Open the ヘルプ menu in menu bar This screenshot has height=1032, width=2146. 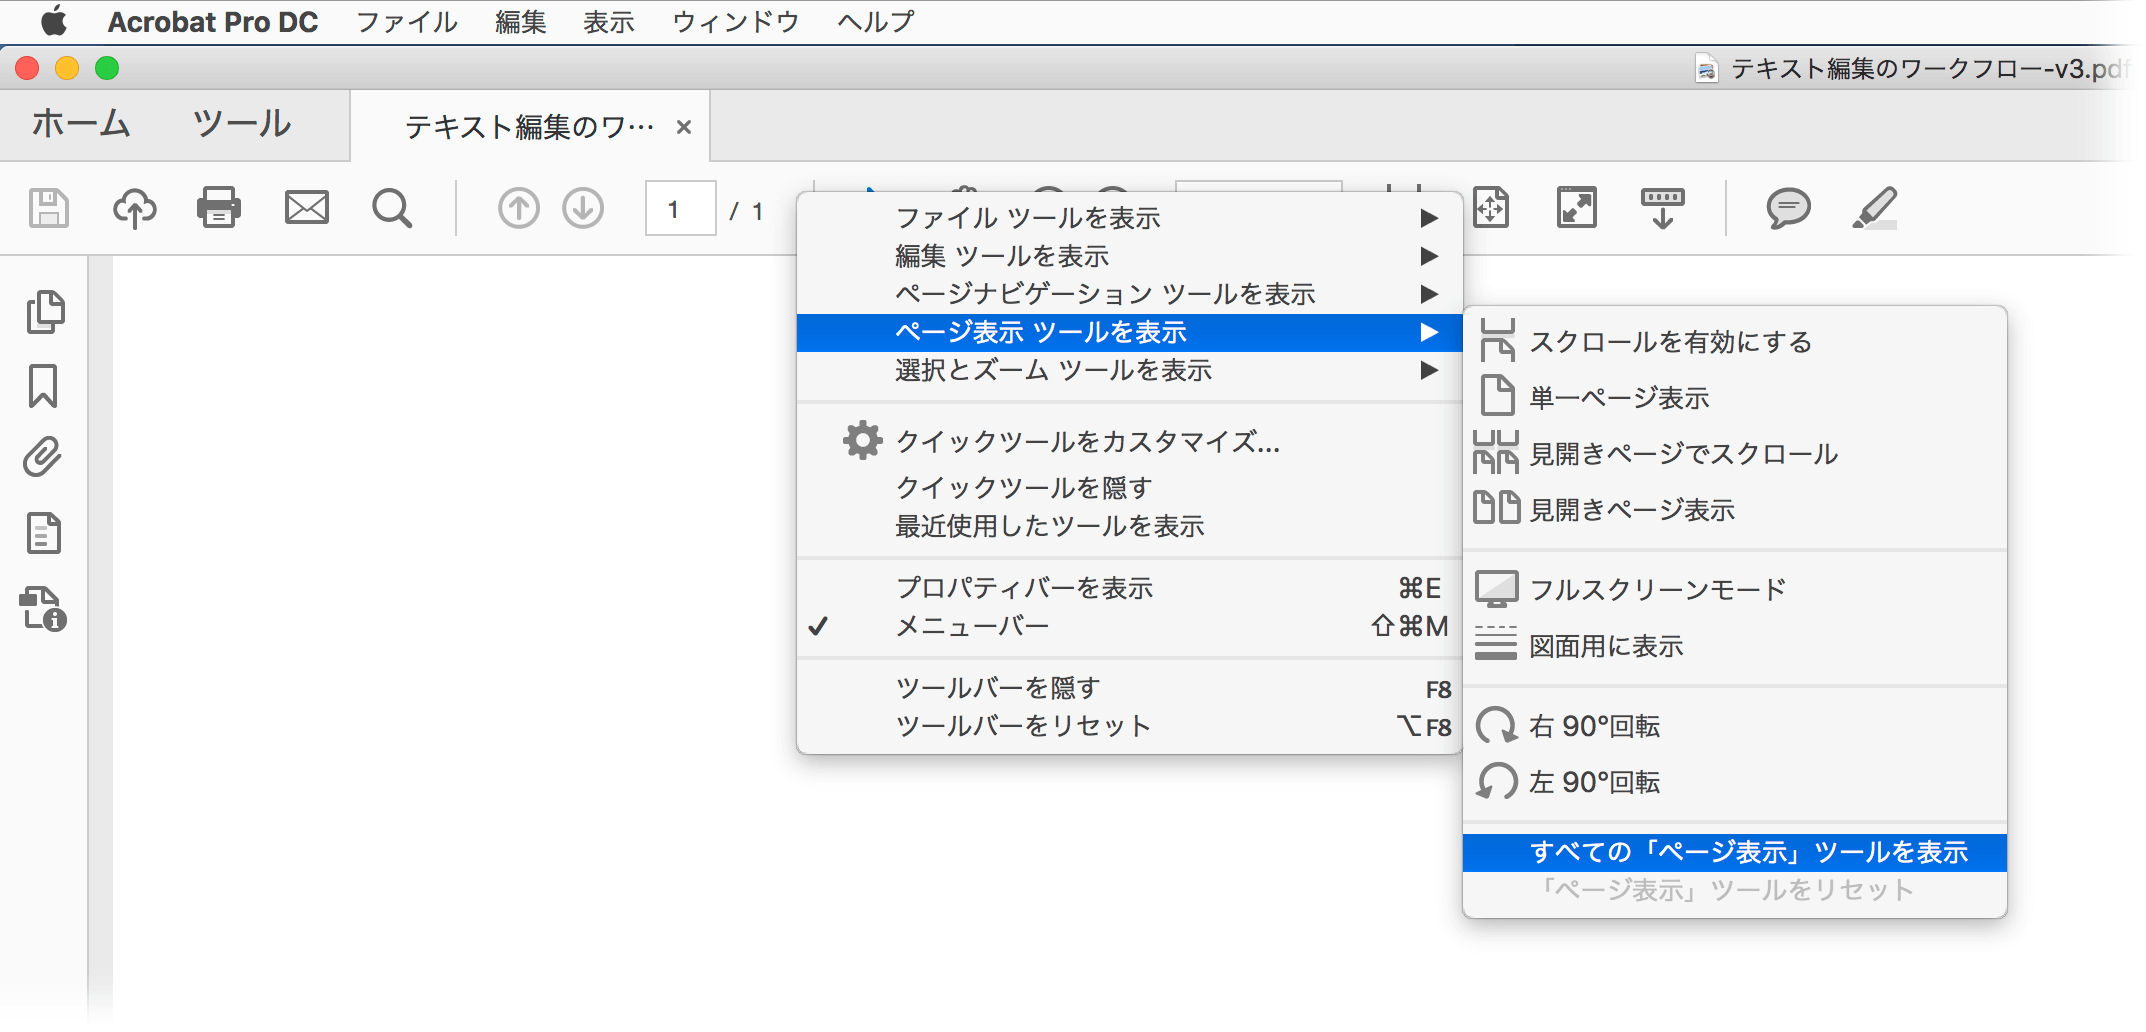876,21
